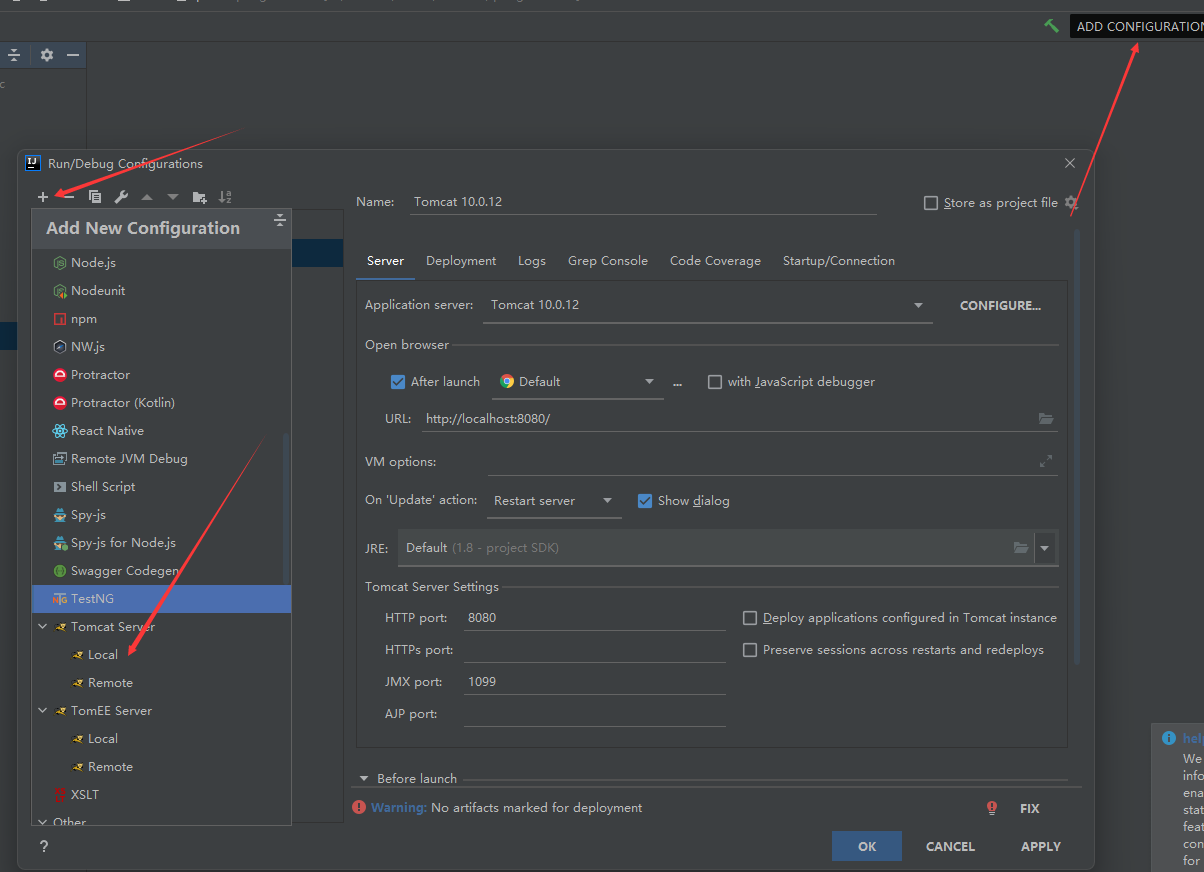Confirm with the OK button
1204x872 pixels.
pos(867,846)
